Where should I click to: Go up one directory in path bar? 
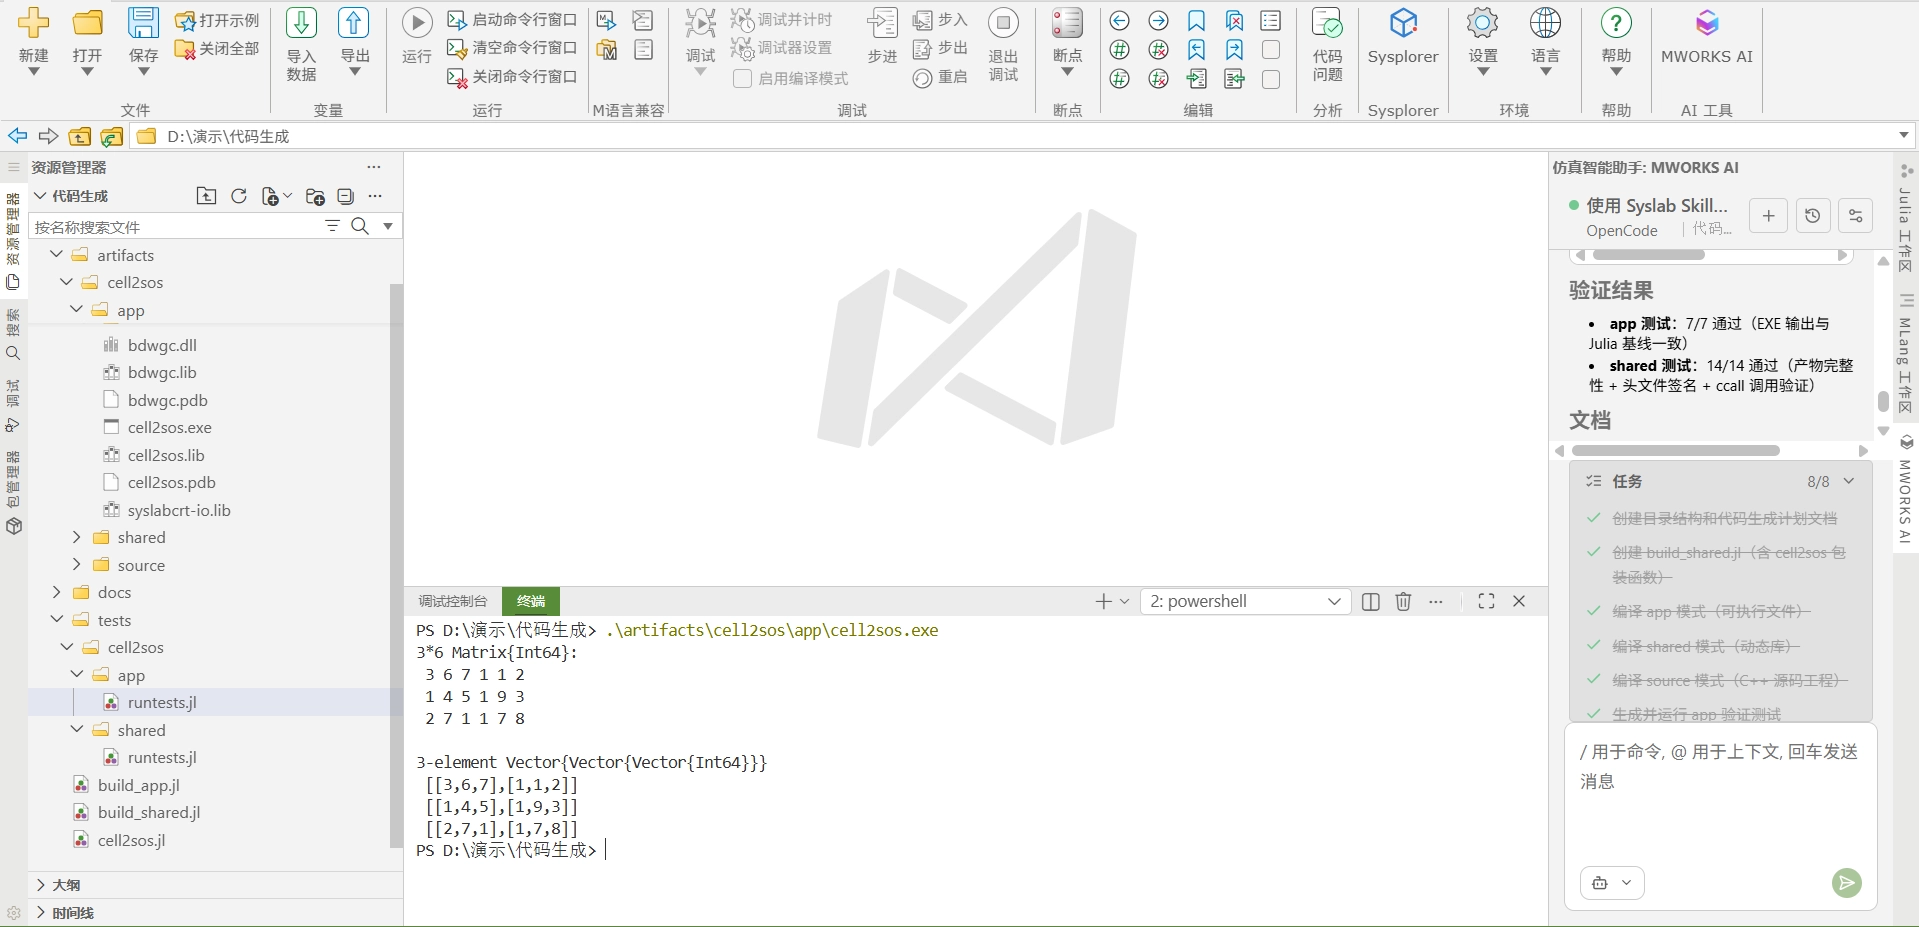[x=80, y=136]
